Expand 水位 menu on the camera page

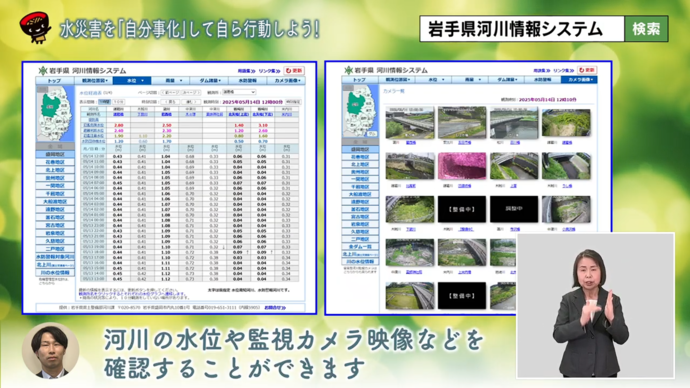click(x=433, y=80)
